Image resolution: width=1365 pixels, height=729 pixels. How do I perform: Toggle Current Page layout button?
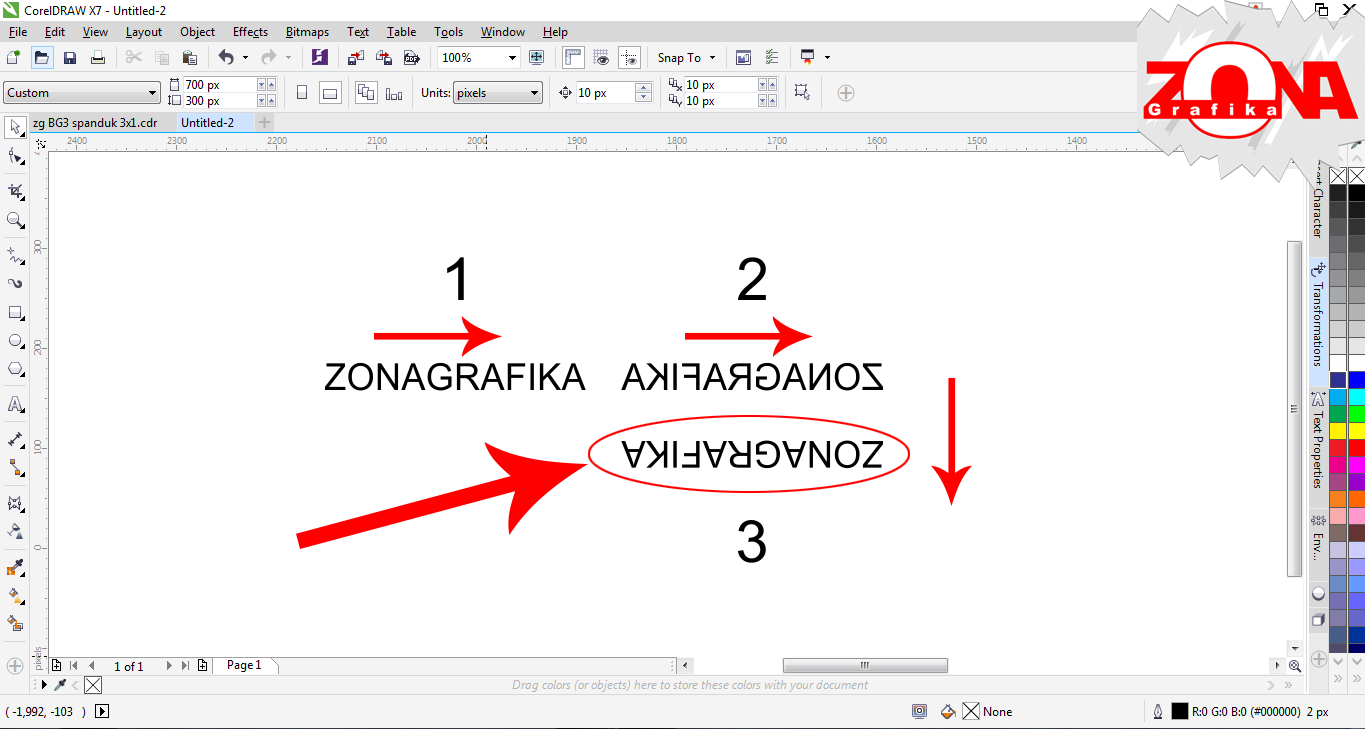point(394,93)
